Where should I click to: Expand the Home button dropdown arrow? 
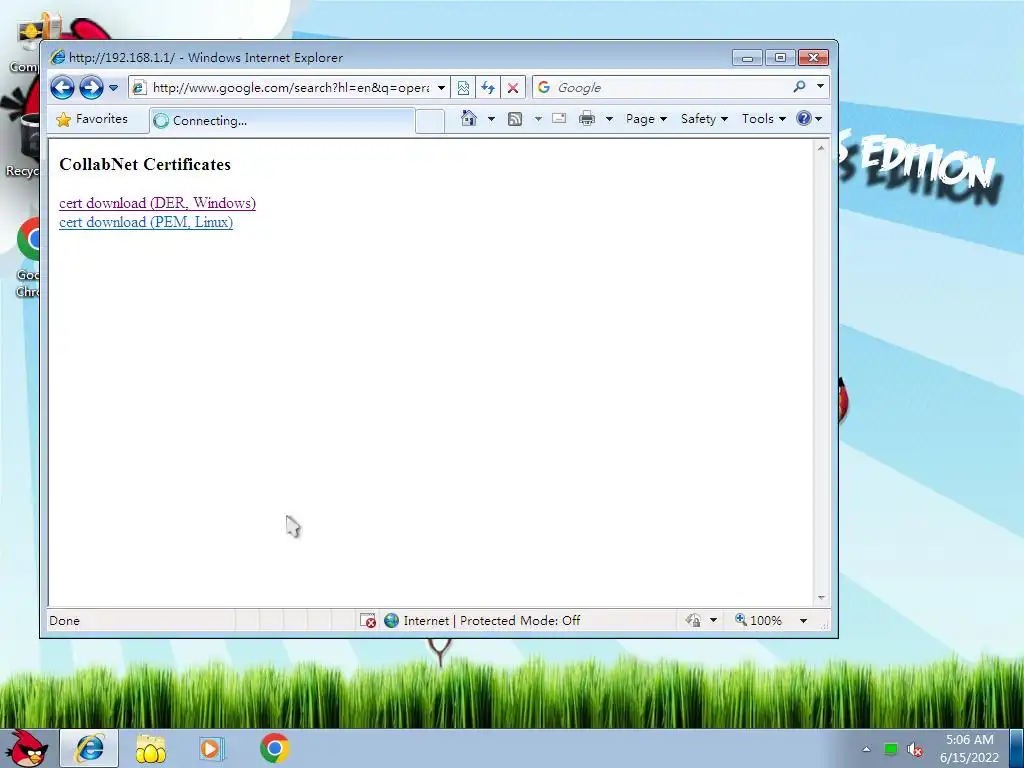491,119
